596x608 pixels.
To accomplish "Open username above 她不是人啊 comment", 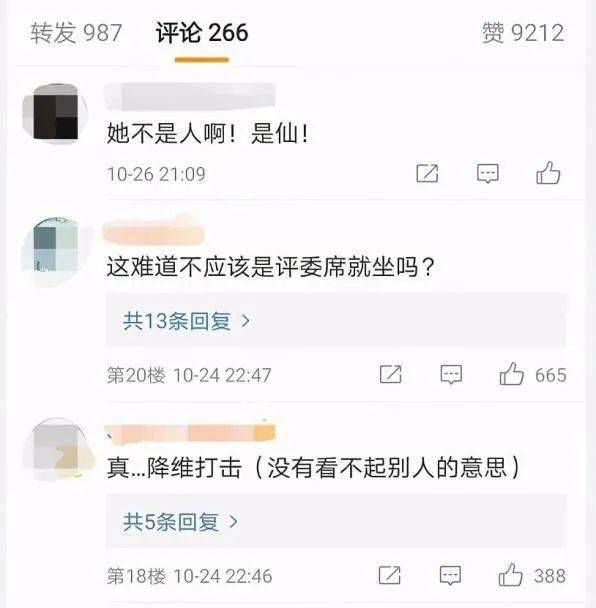I will pyautogui.click(x=190, y=96).
